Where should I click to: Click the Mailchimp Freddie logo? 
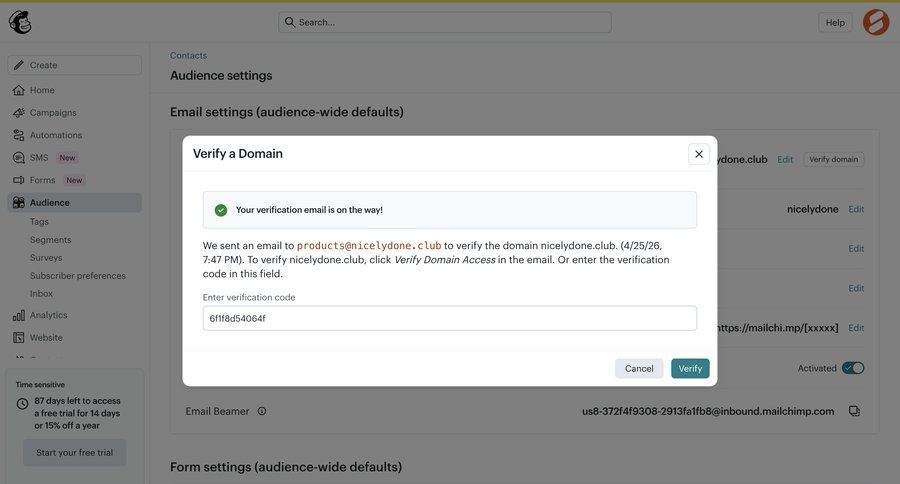20,22
